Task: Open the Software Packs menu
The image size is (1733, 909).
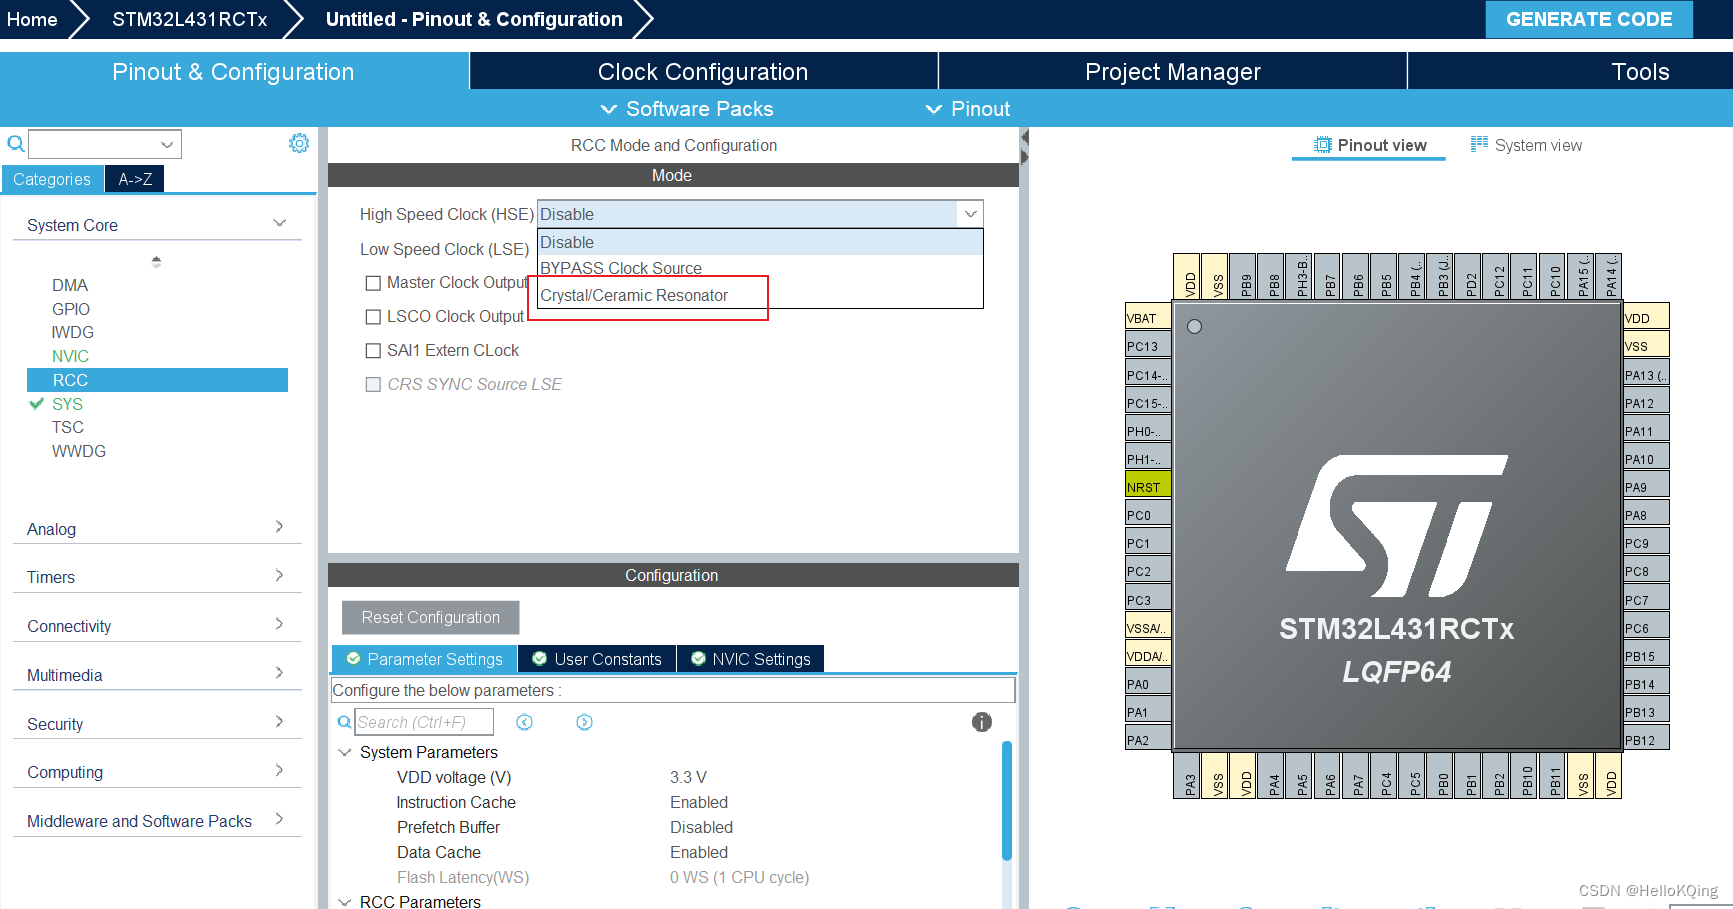Action: [x=687, y=109]
